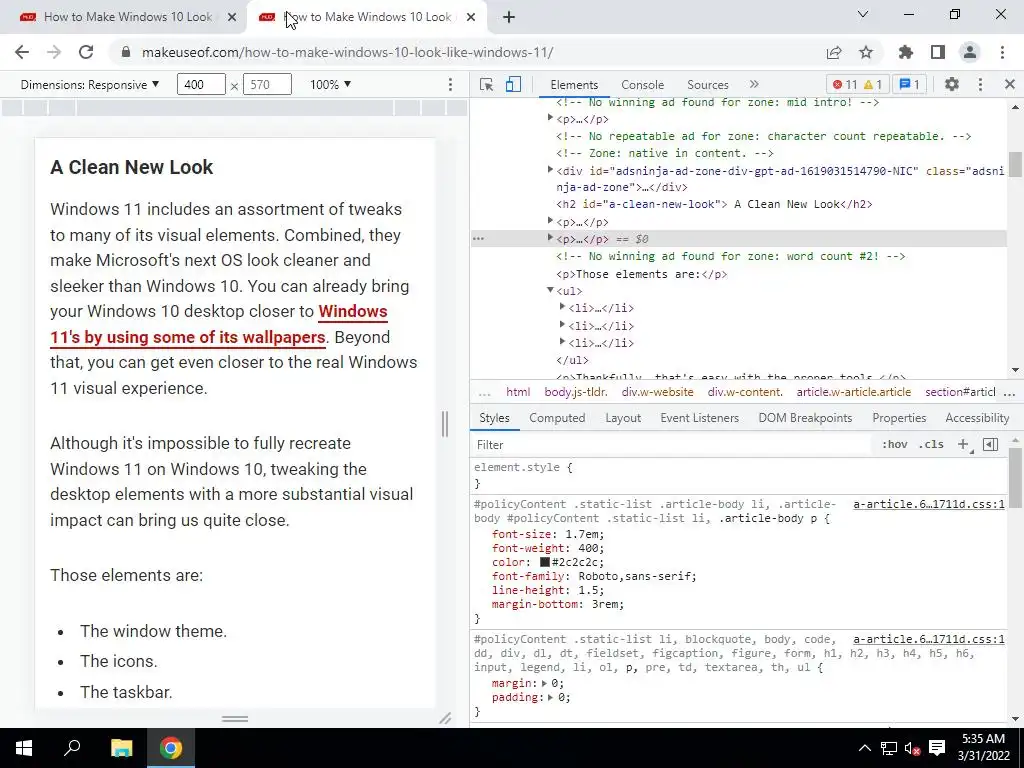
Task: Open the Computed tab
Action: [557, 418]
